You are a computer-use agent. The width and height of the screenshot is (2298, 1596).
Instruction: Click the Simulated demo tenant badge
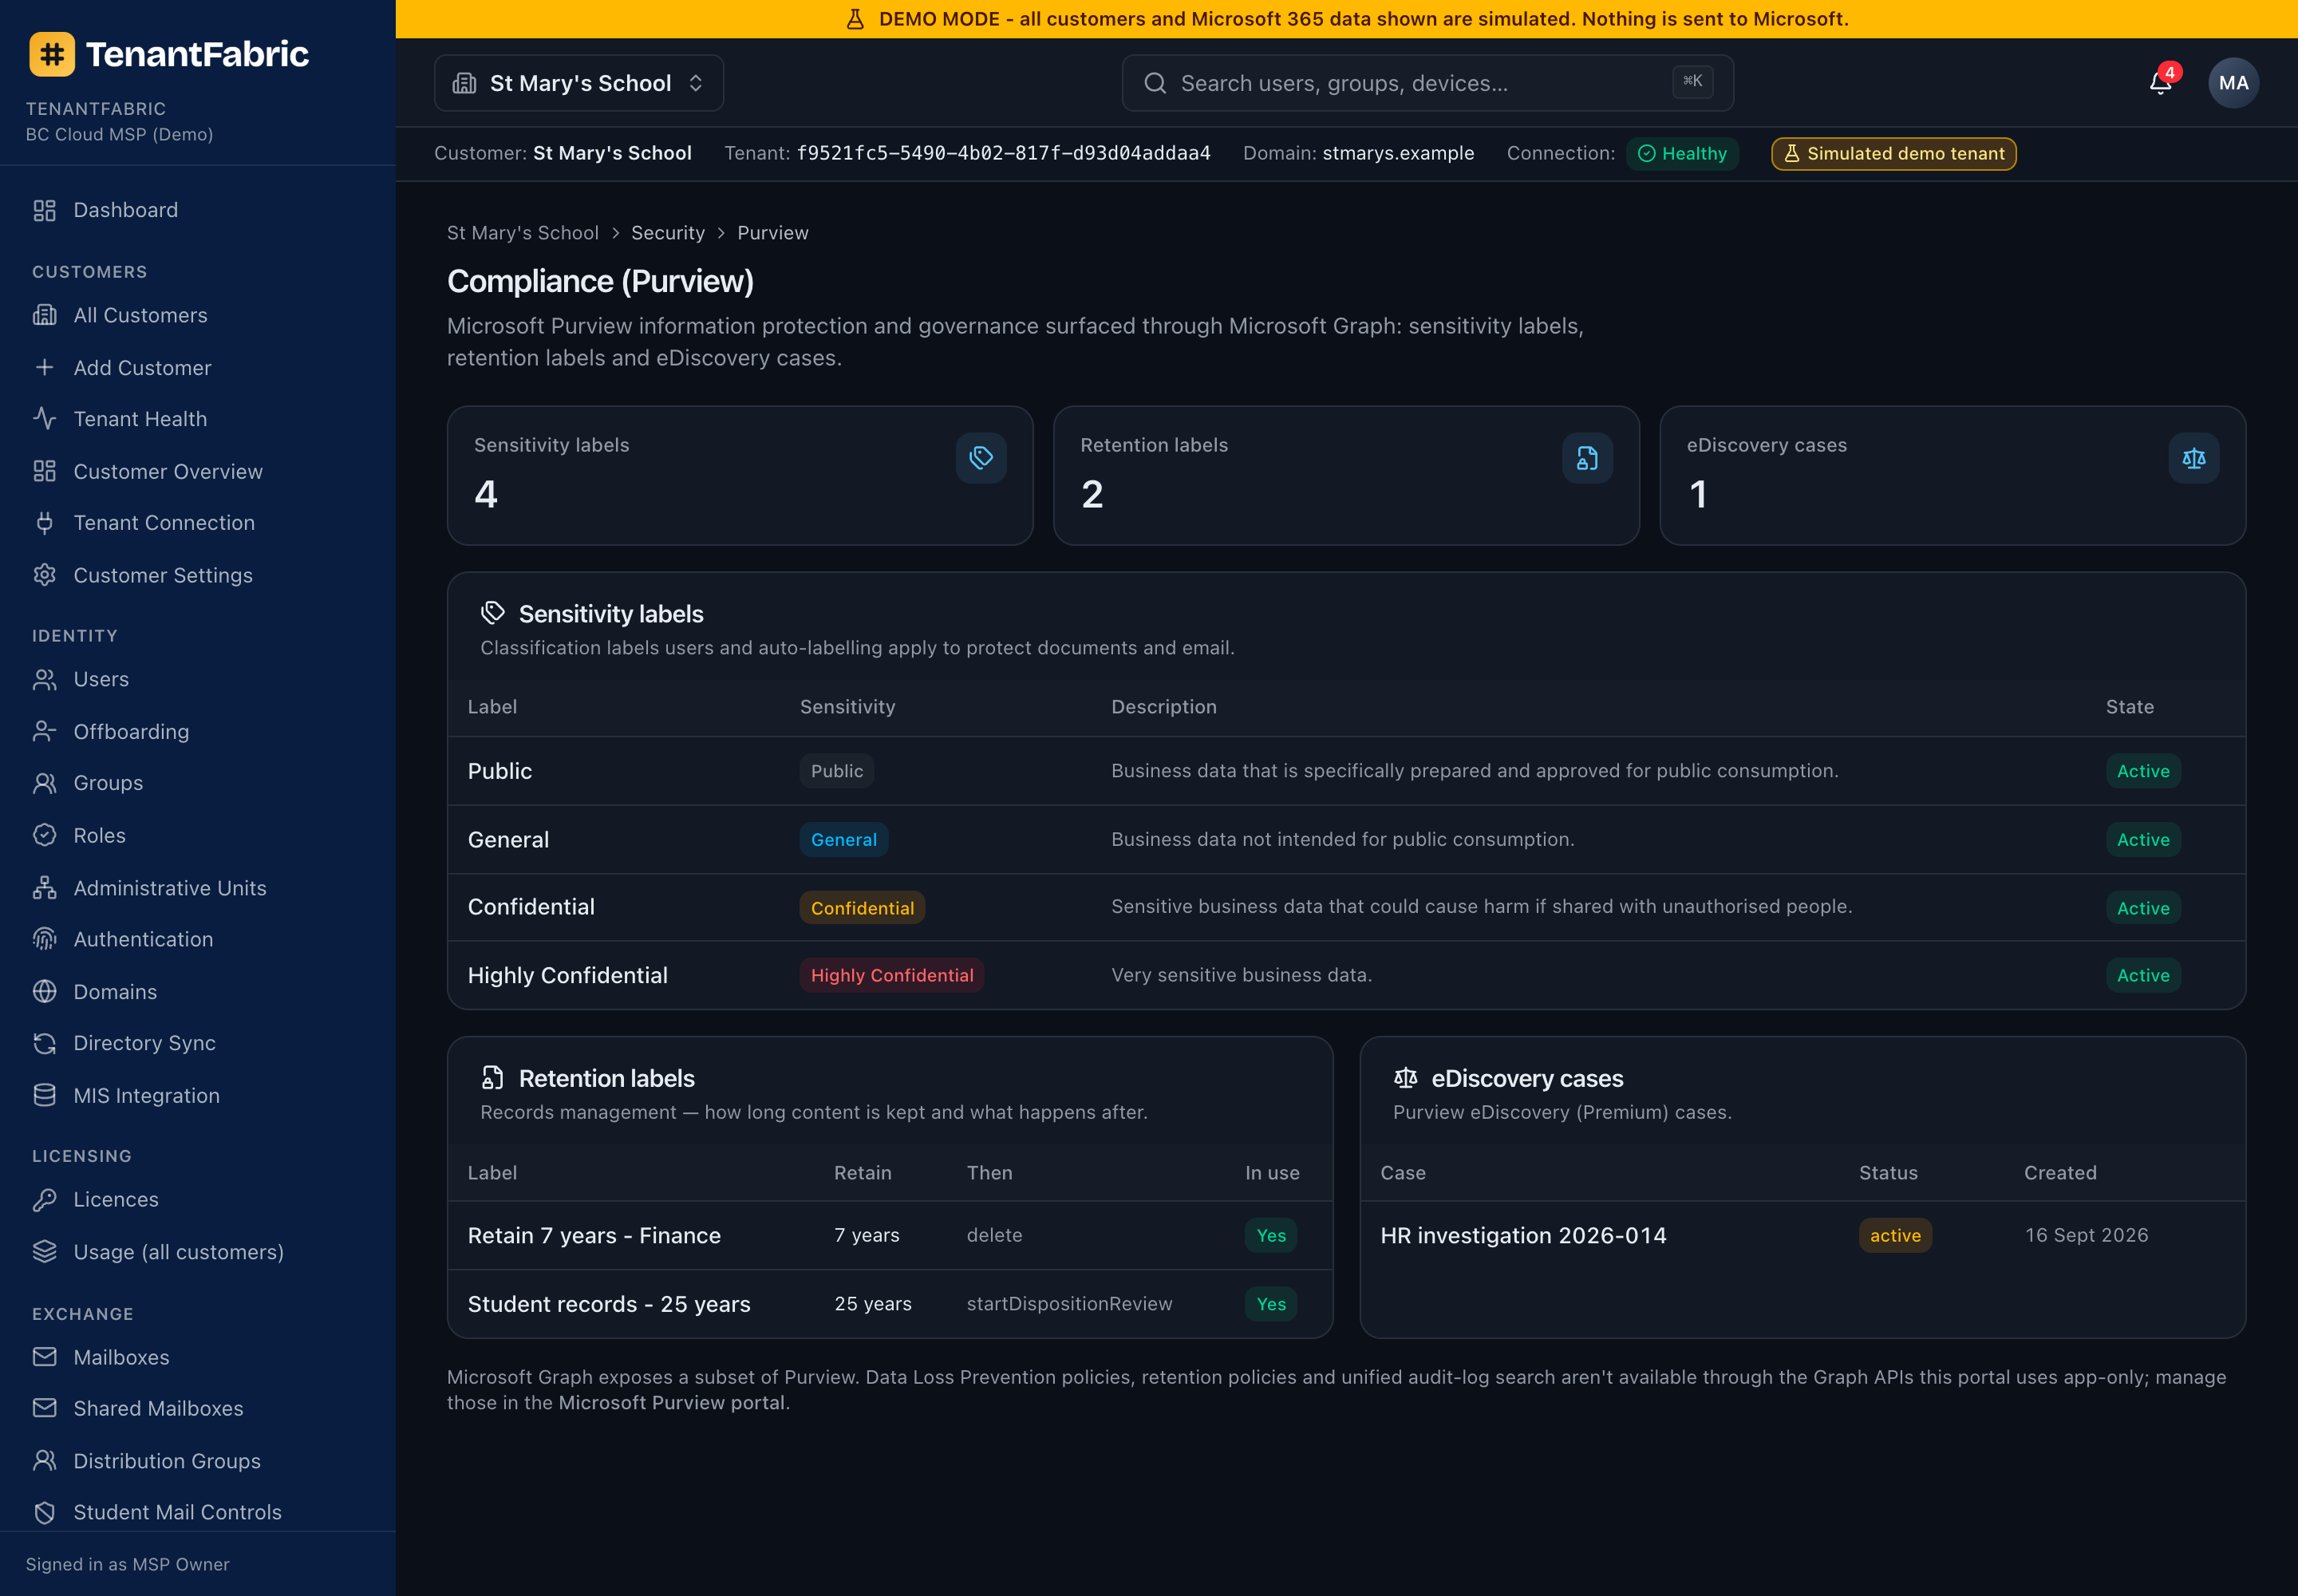coord(1893,153)
